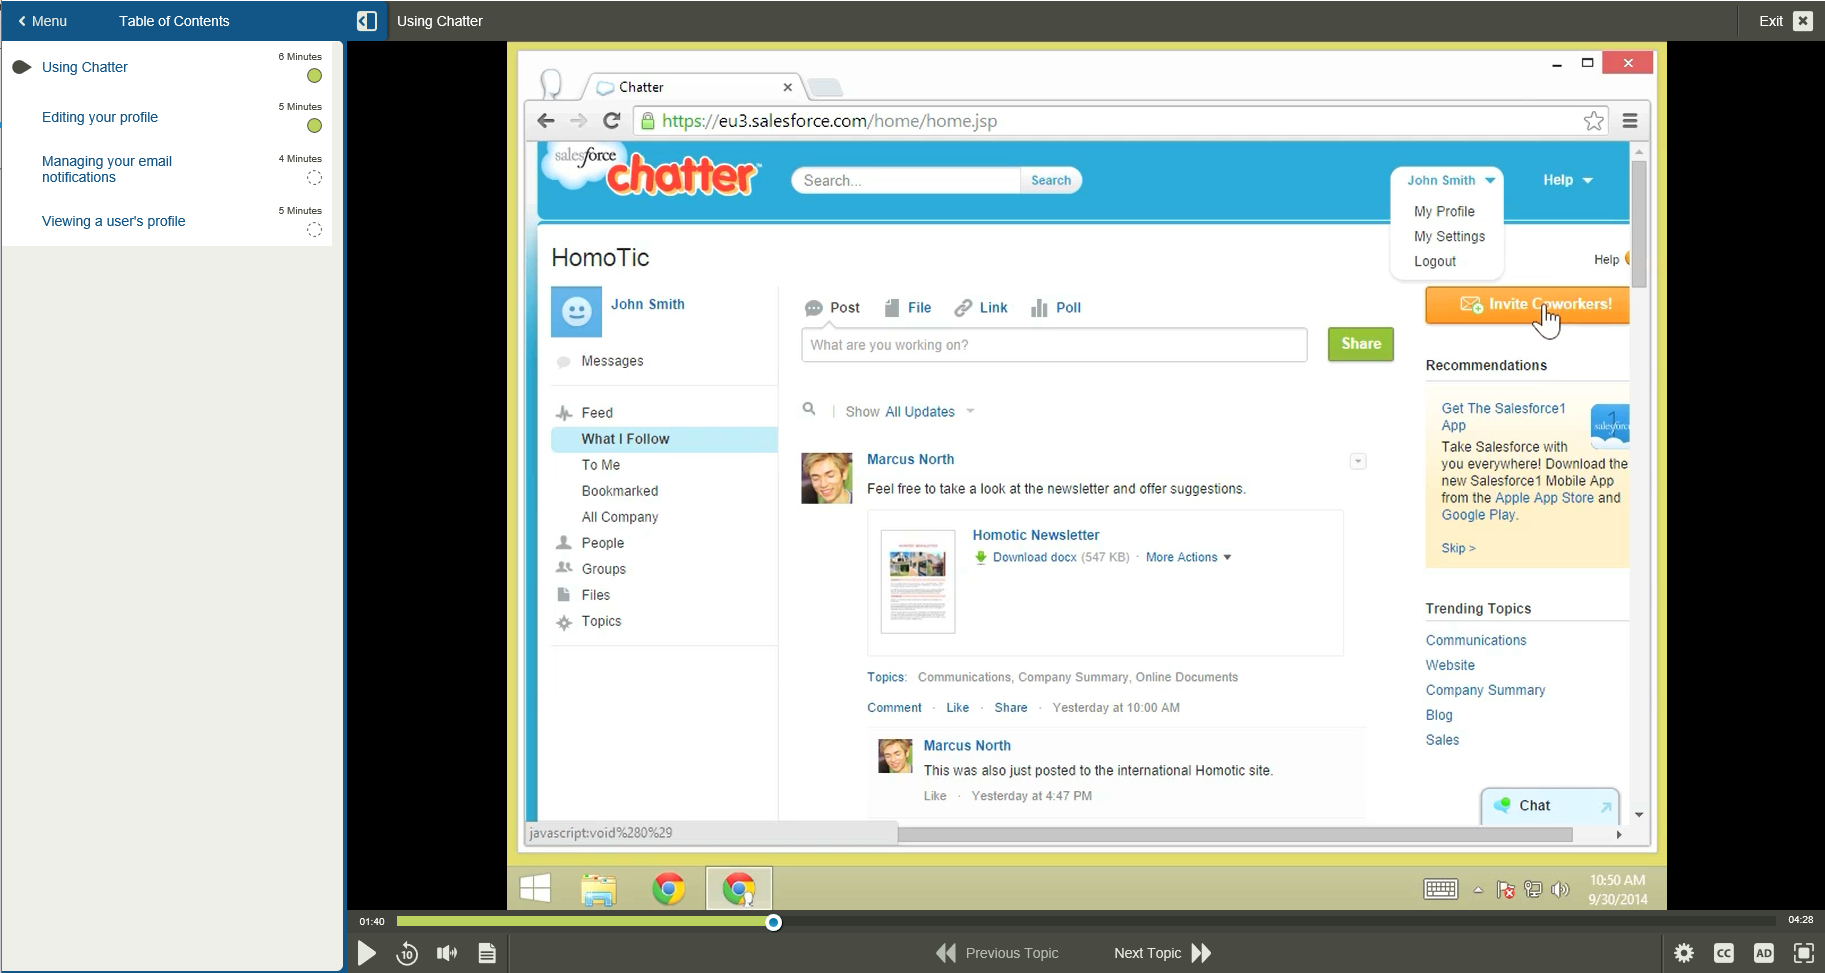Open the Communications trending topic
This screenshot has width=1825, height=973.
[1475, 640]
